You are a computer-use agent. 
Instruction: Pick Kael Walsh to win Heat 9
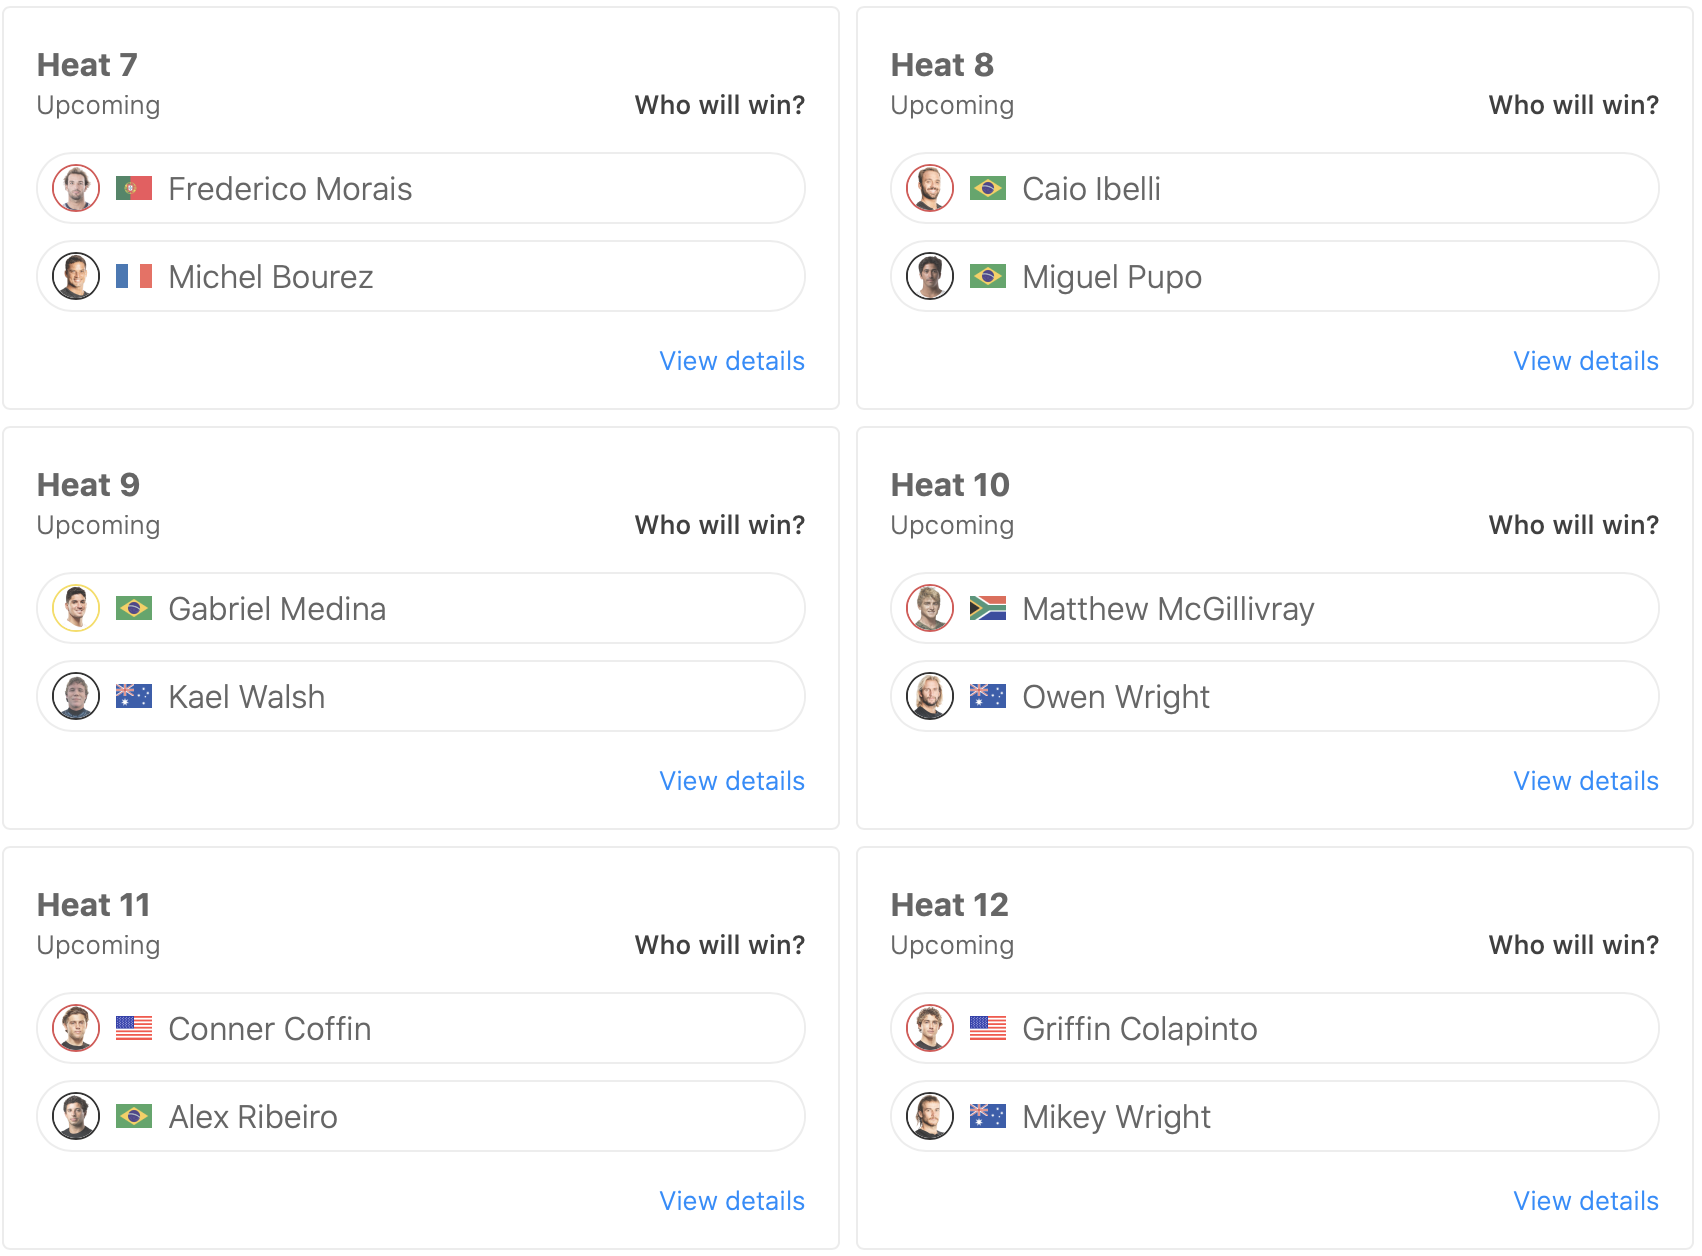[x=420, y=696]
